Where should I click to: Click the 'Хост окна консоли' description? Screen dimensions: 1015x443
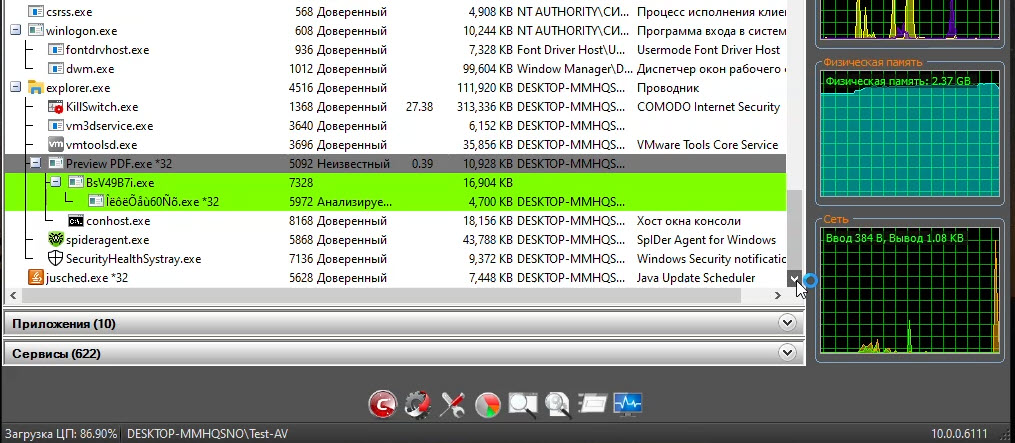click(689, 221)
